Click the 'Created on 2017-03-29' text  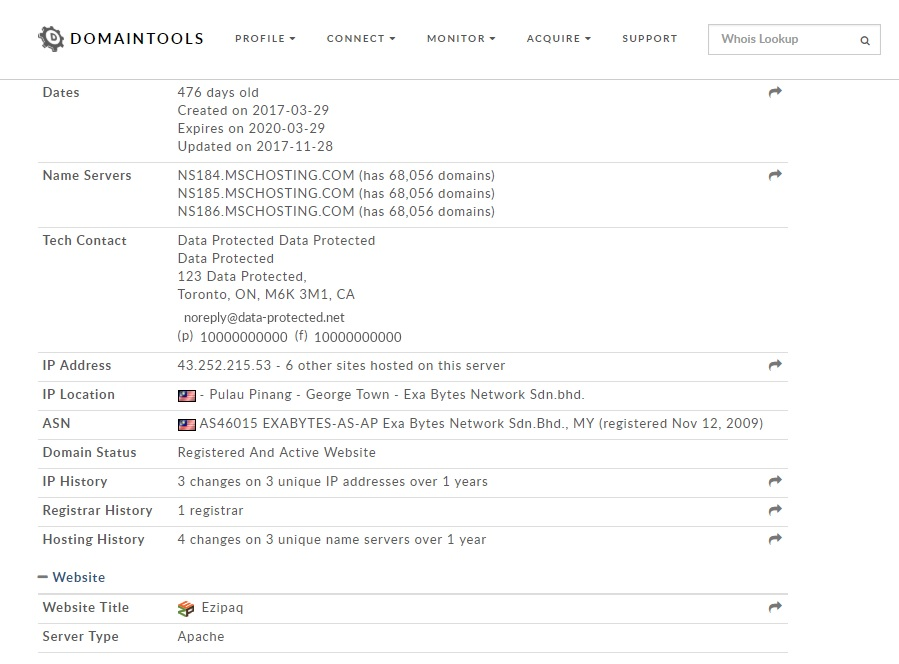coord(253,110)
